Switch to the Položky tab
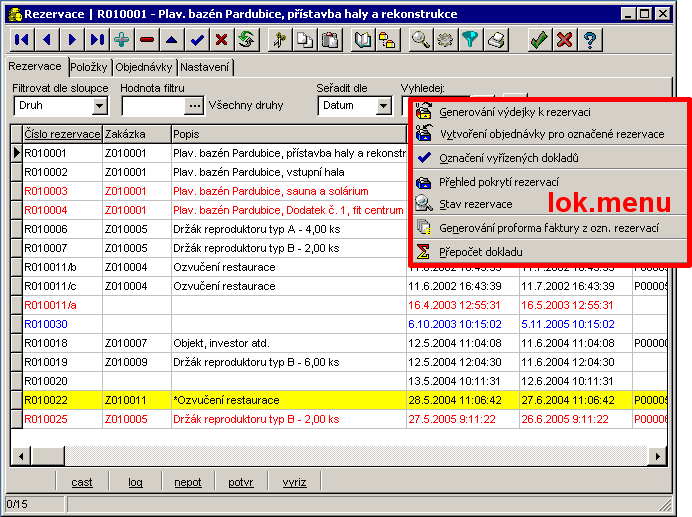The image size is (692, 517). click(88, 67)
